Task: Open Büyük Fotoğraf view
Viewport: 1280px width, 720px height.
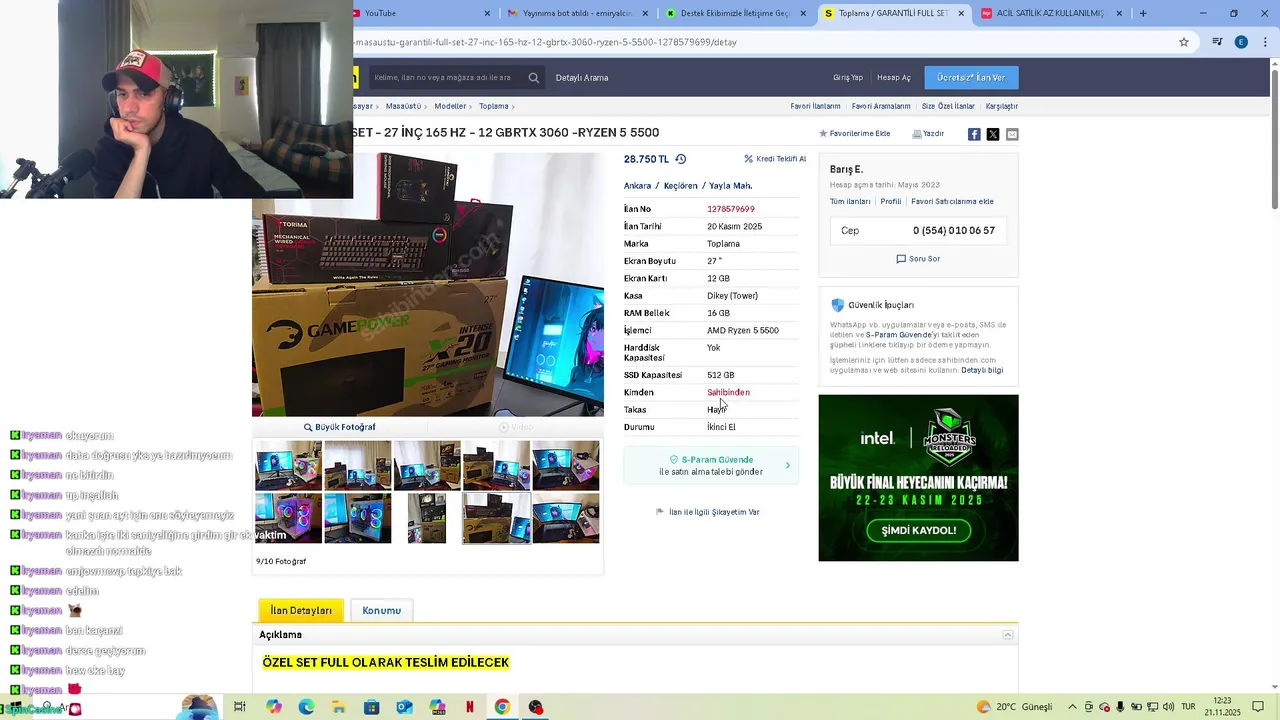Action: [x=340, y=427]
